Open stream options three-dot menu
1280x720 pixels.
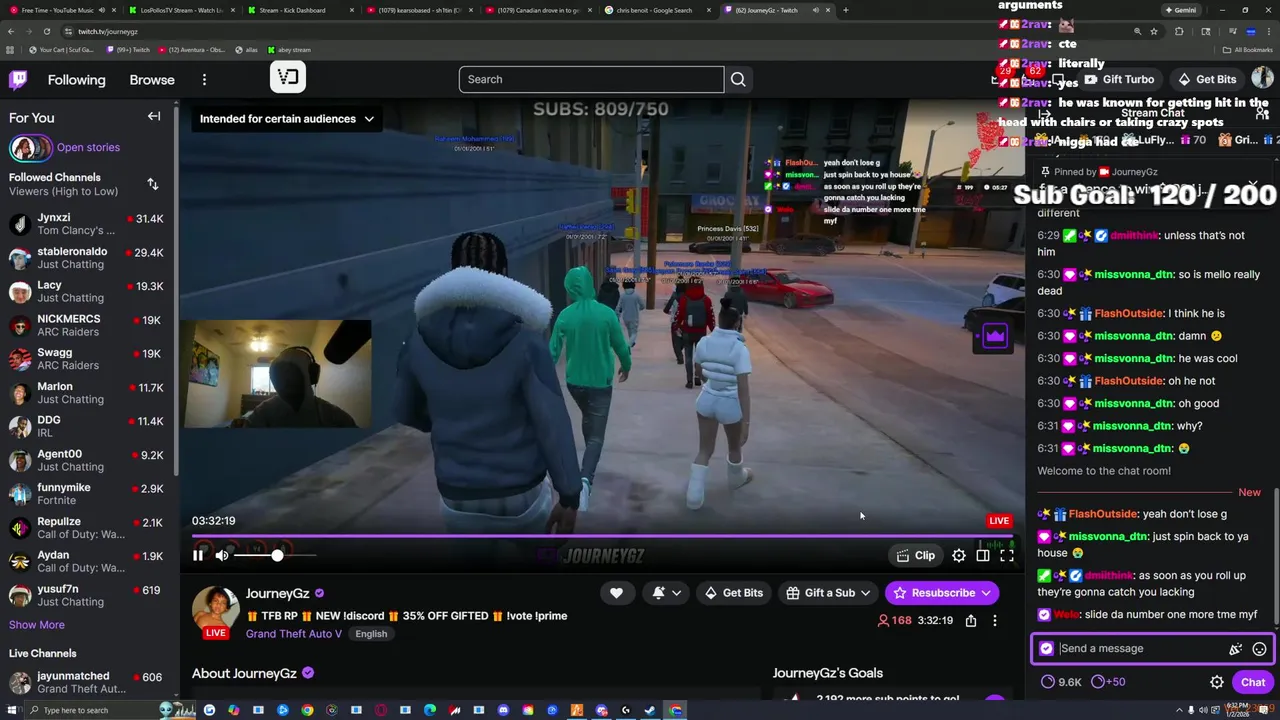(995, 621)
